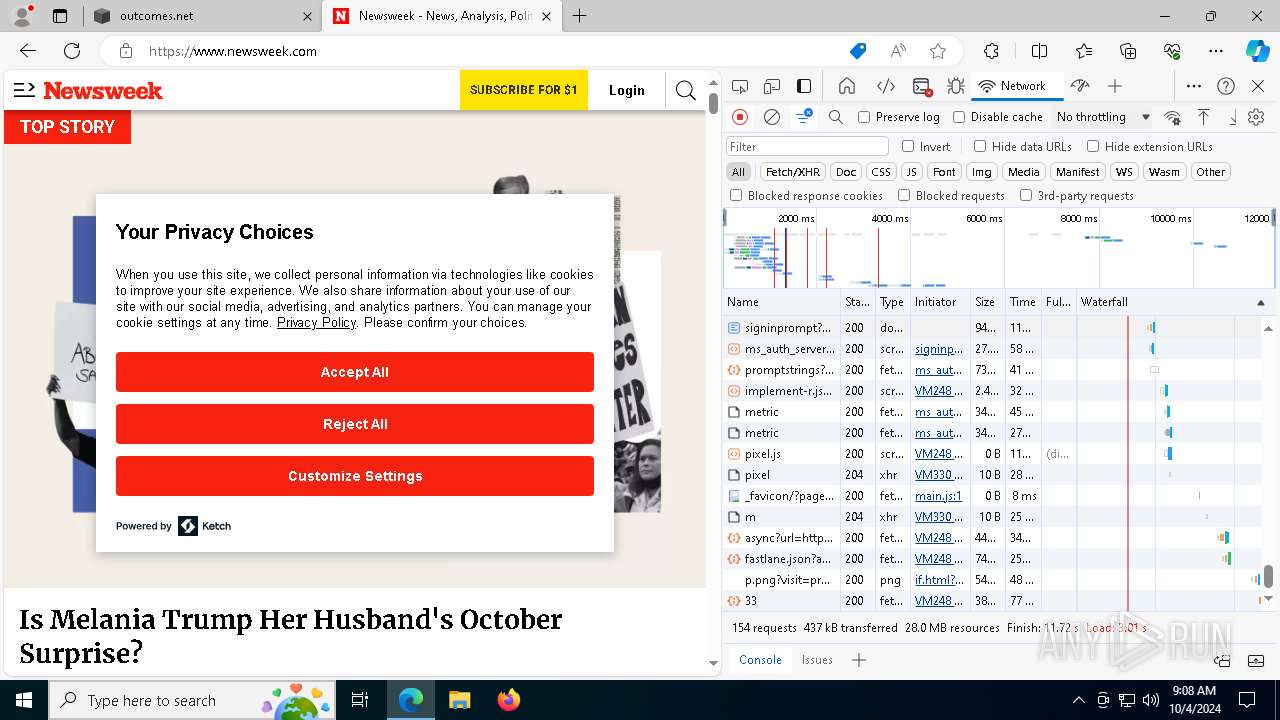Switch to the Issues drawer tab
The height and width of the screenshot is (720, 1280).
817,660
